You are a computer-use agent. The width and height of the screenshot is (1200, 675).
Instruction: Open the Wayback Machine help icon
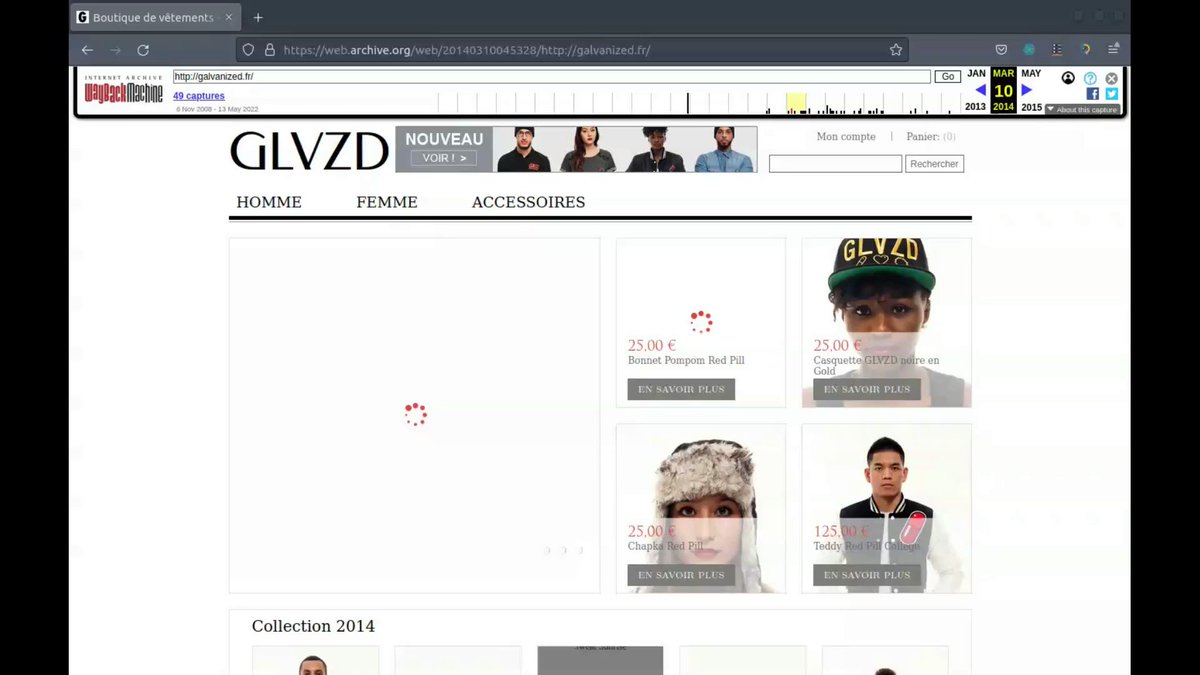[x=1090, y=78]
